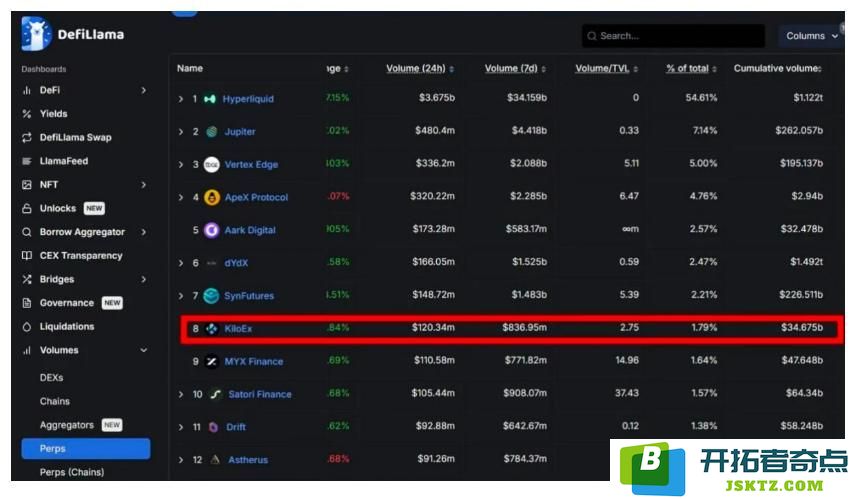Expand the dYdX row
The height and width of the screenshot is (499, 860).
[181, 263]
